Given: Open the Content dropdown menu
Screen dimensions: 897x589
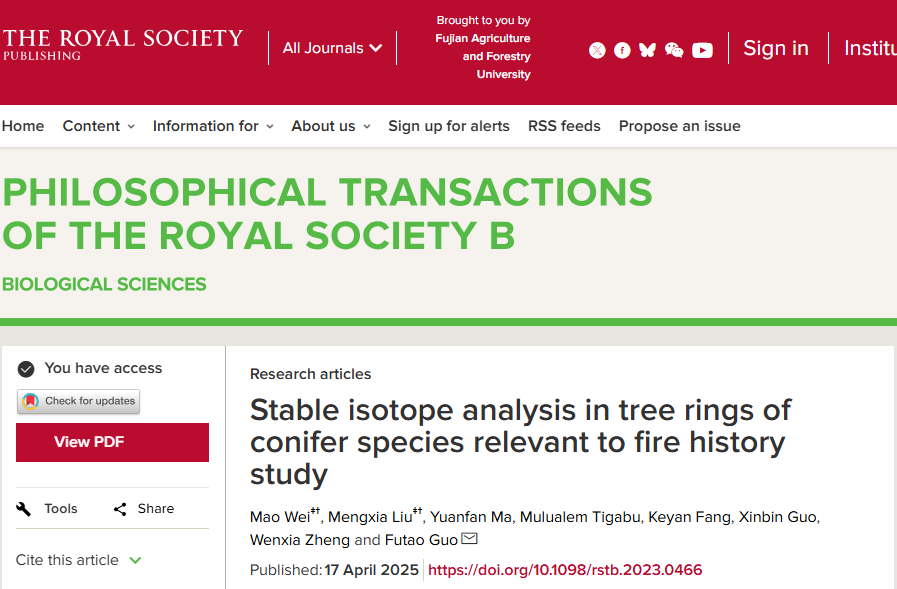Looking at the screenshot, I should 98,126.
